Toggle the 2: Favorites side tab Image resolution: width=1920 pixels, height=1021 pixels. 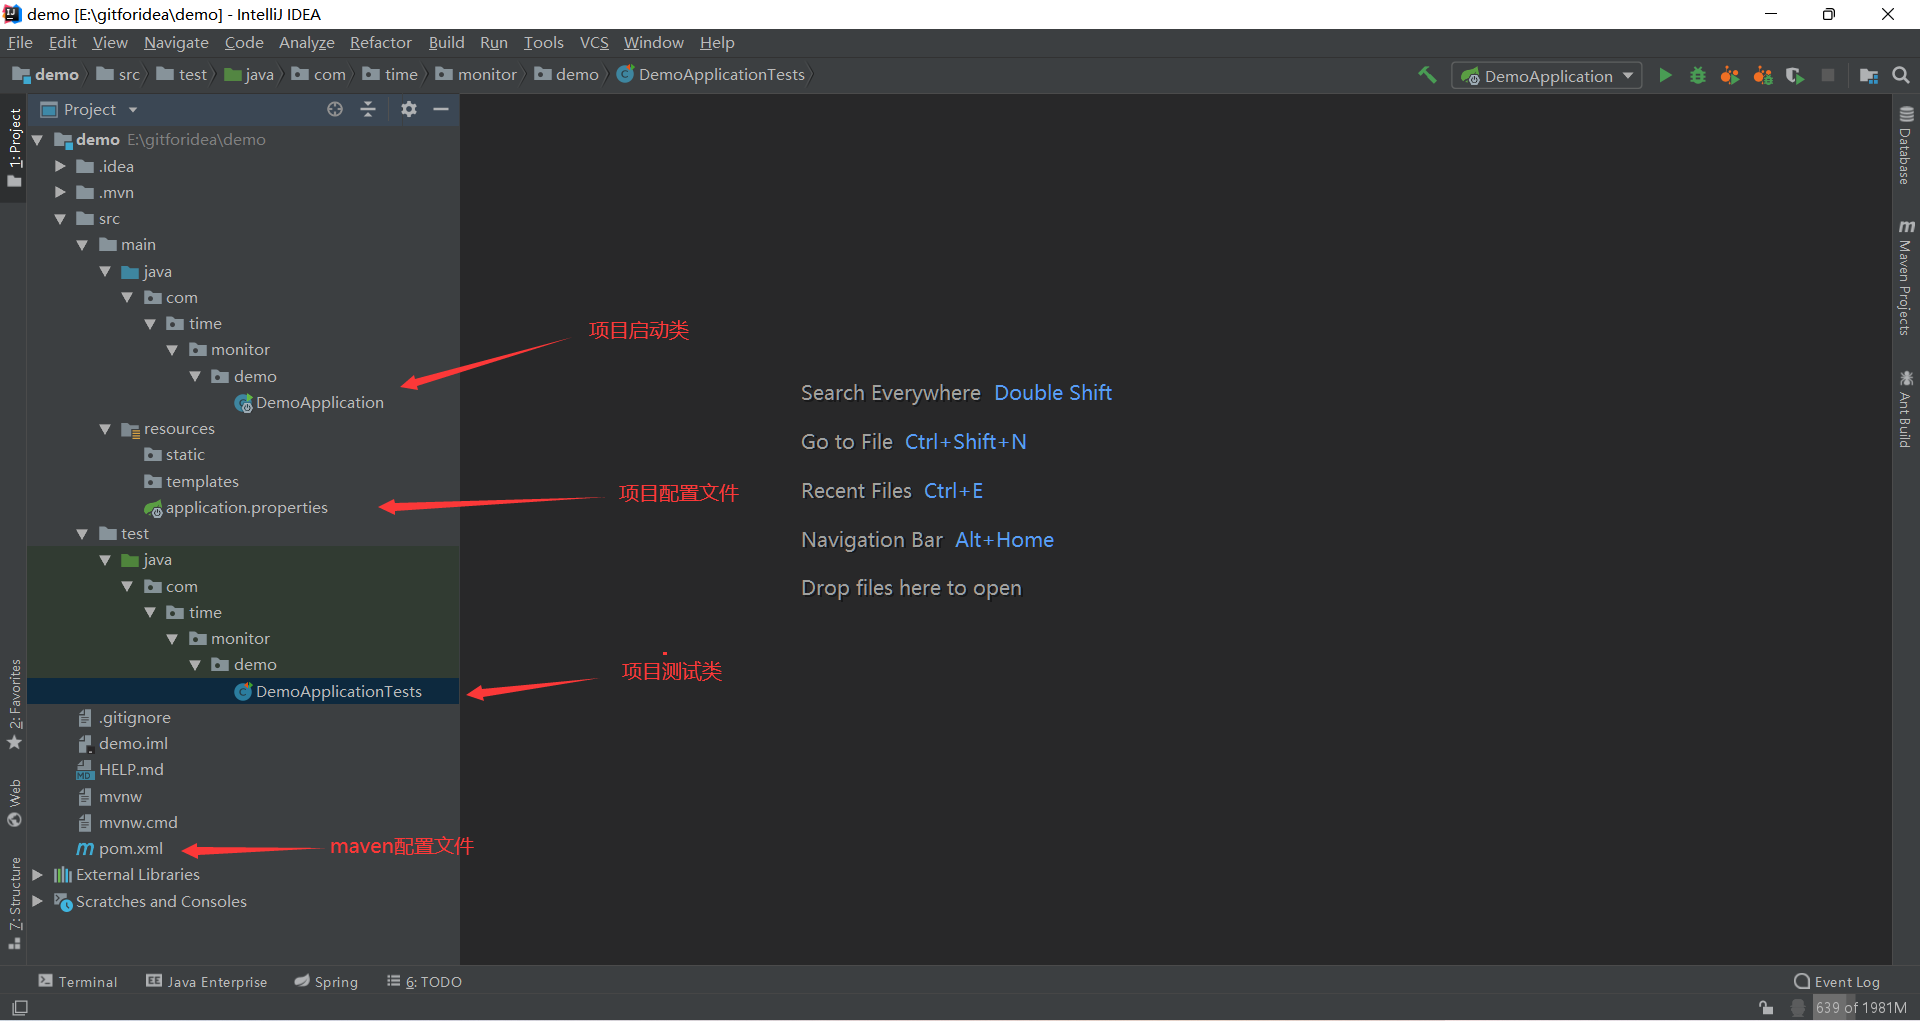[x=14, y=705]
